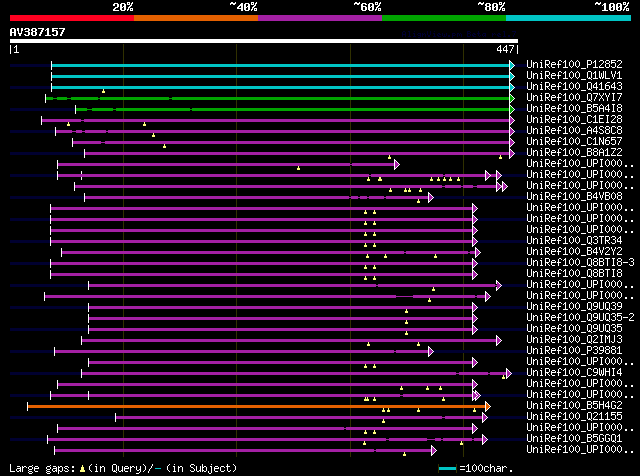640x476 pixels.
Task: Click the purple end arrowhead of Q21155 bar
Action: (484, 418)
